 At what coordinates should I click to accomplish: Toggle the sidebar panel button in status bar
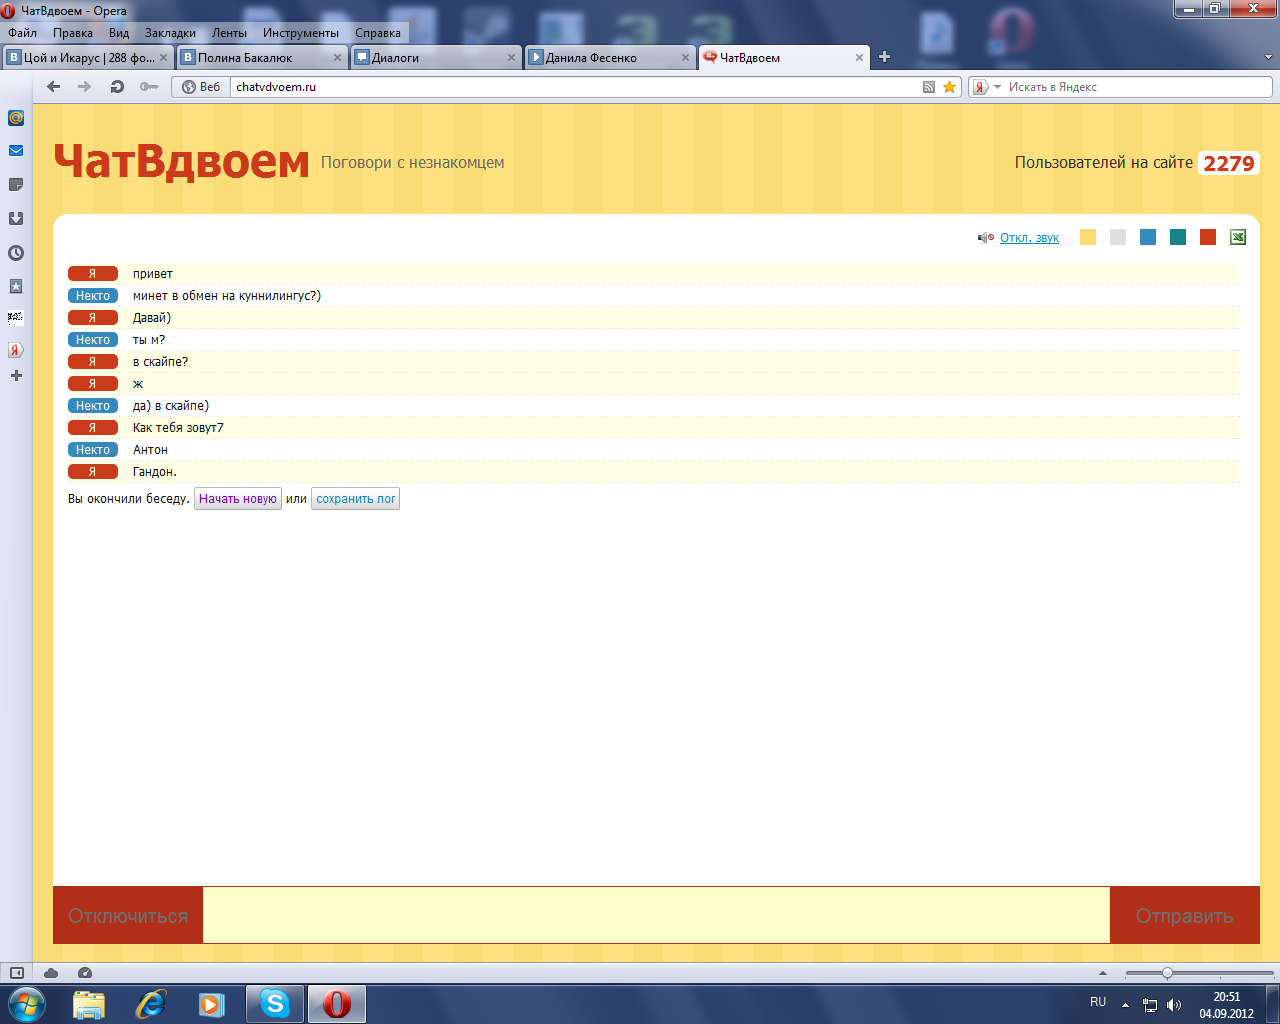click(x=17, y=973)
